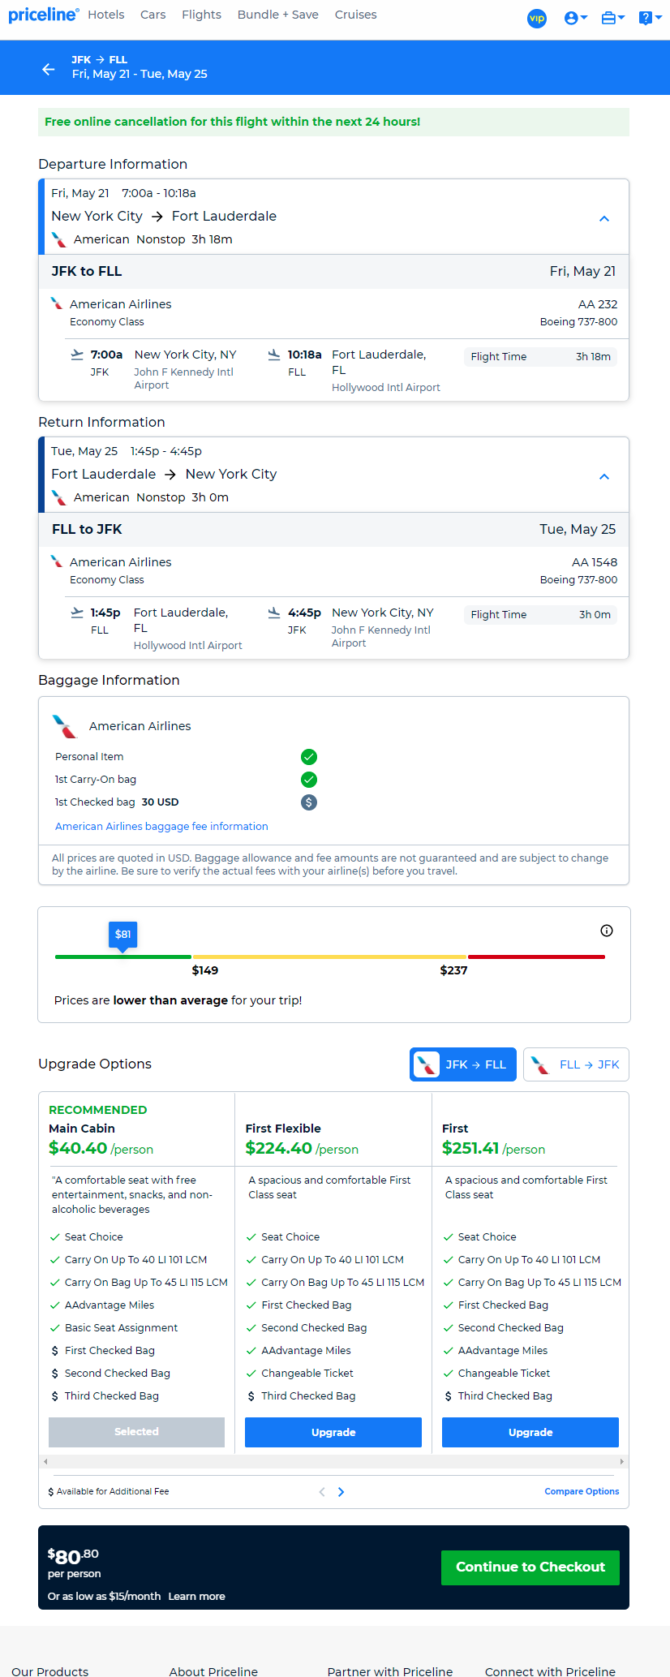Collapse the return flight details chevron

[x=604, y=476]
